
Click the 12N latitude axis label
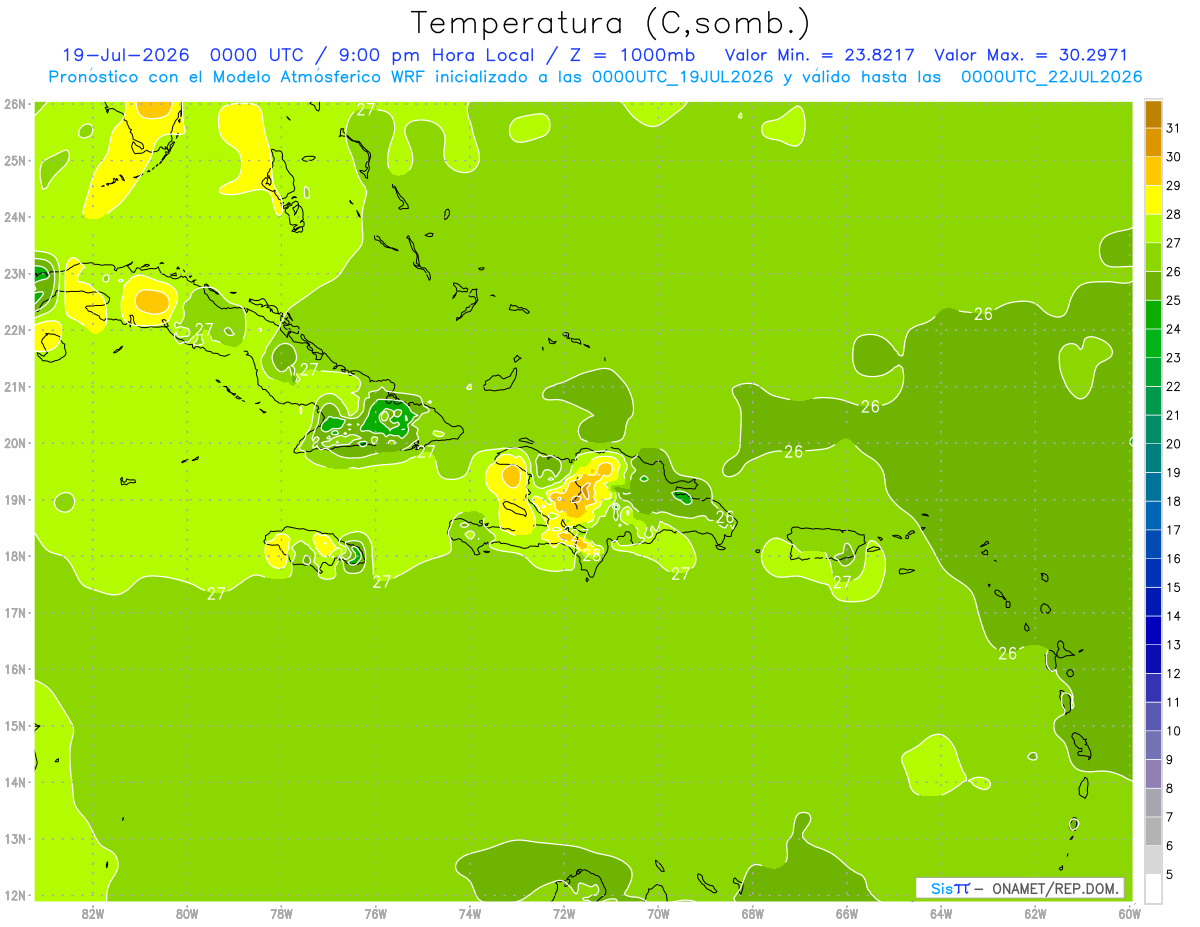click(x=14, y=895)
